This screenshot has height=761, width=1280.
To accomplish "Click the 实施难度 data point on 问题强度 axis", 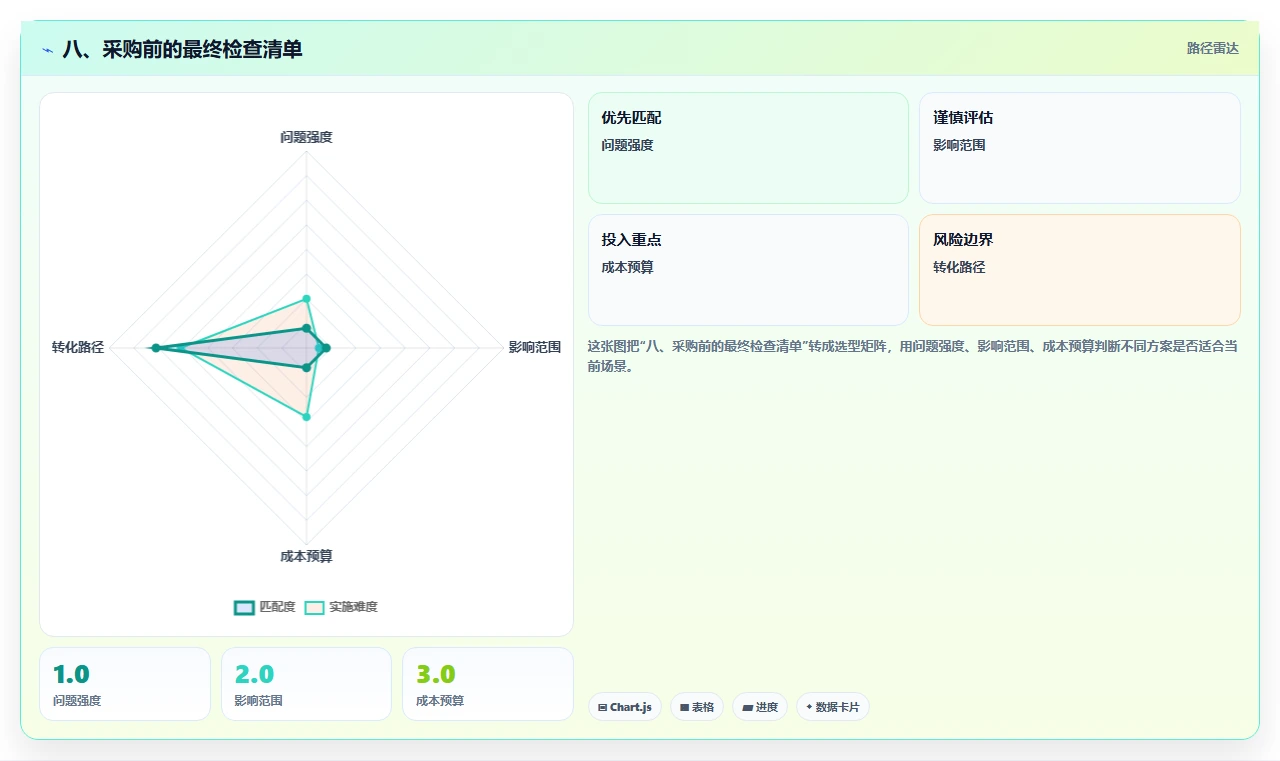I will point(306,298).
